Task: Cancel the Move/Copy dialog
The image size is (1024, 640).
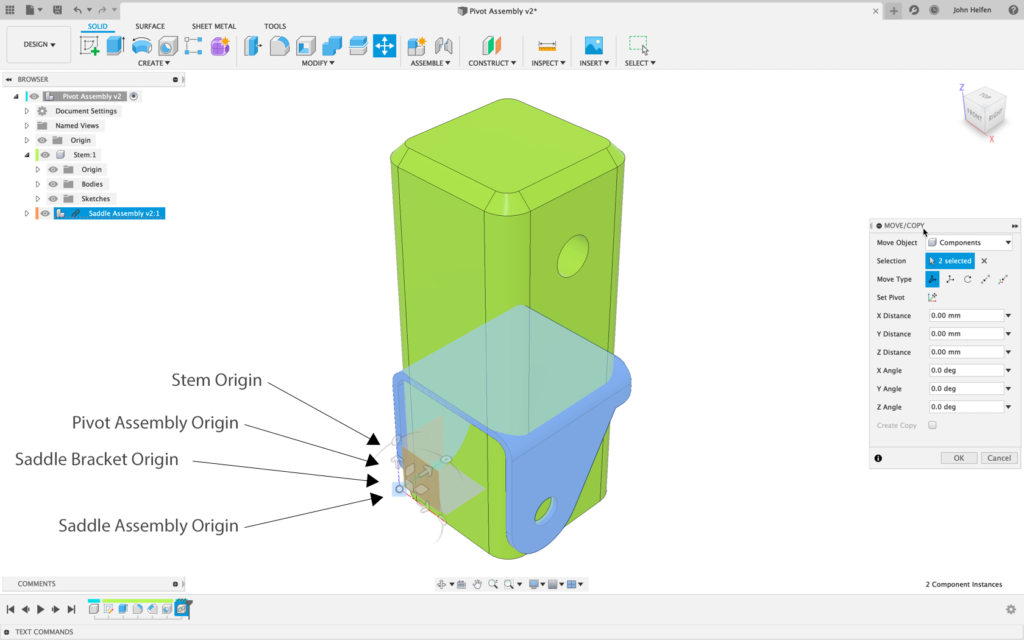Action: pos(998,458)
